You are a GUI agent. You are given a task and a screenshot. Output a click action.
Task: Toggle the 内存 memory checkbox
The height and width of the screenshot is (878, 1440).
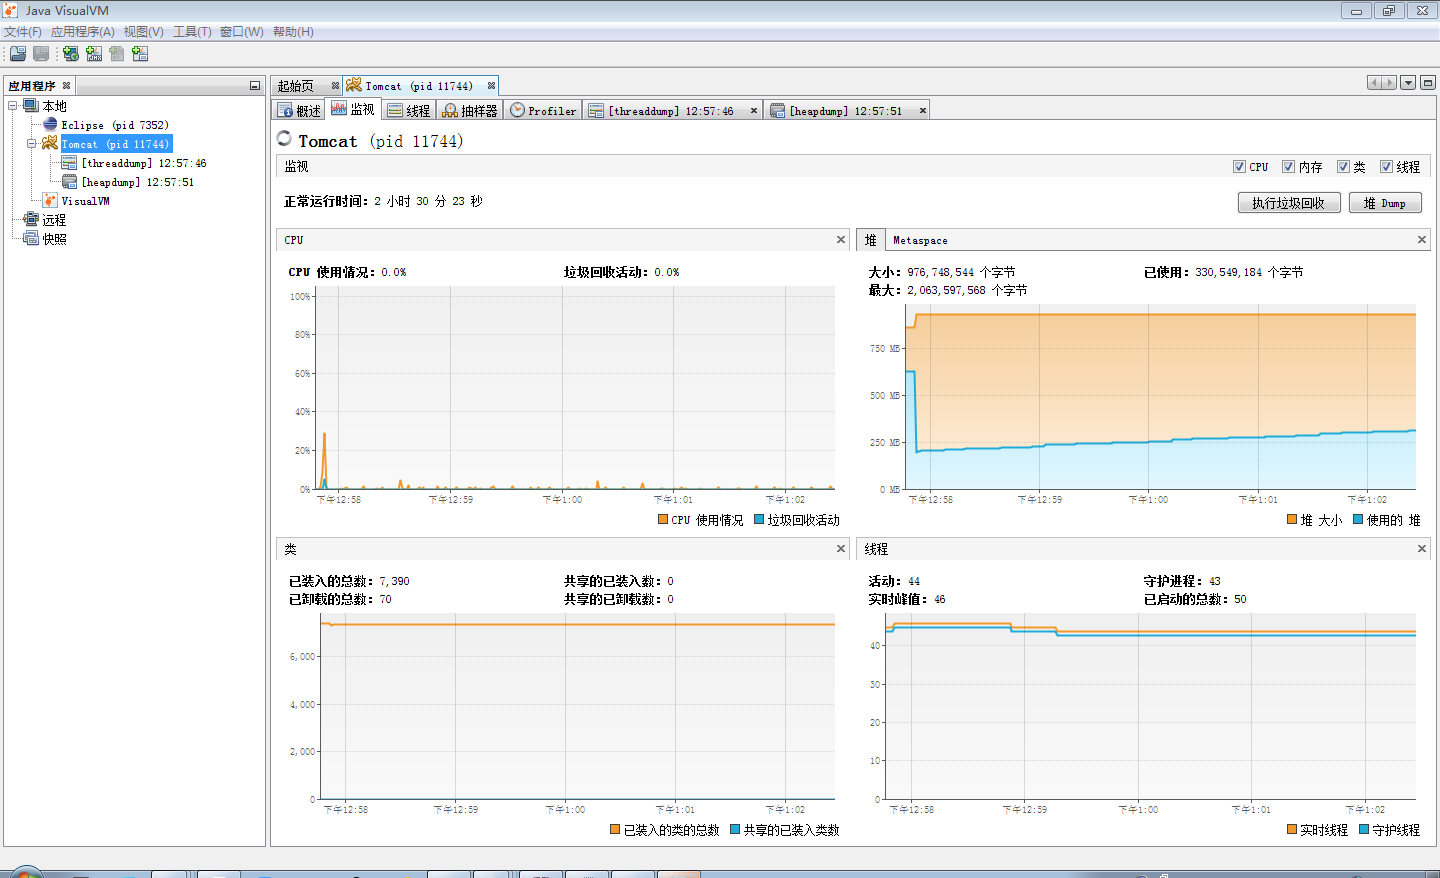point(1288,167)
